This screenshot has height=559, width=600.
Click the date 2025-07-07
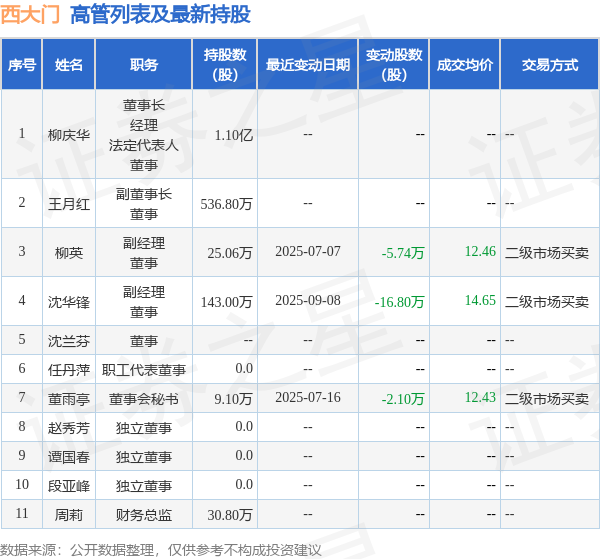click(x=308, y=251)
